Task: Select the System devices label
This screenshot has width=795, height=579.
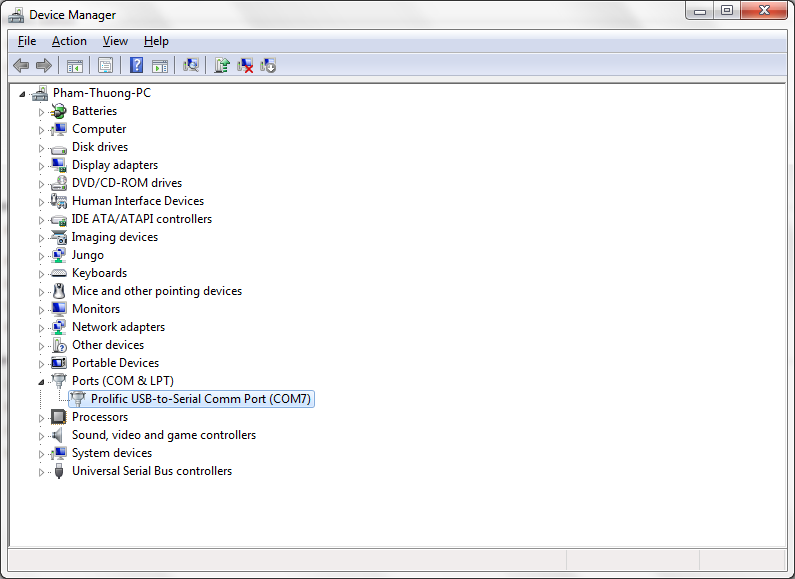Action: [x=112, y=453]
